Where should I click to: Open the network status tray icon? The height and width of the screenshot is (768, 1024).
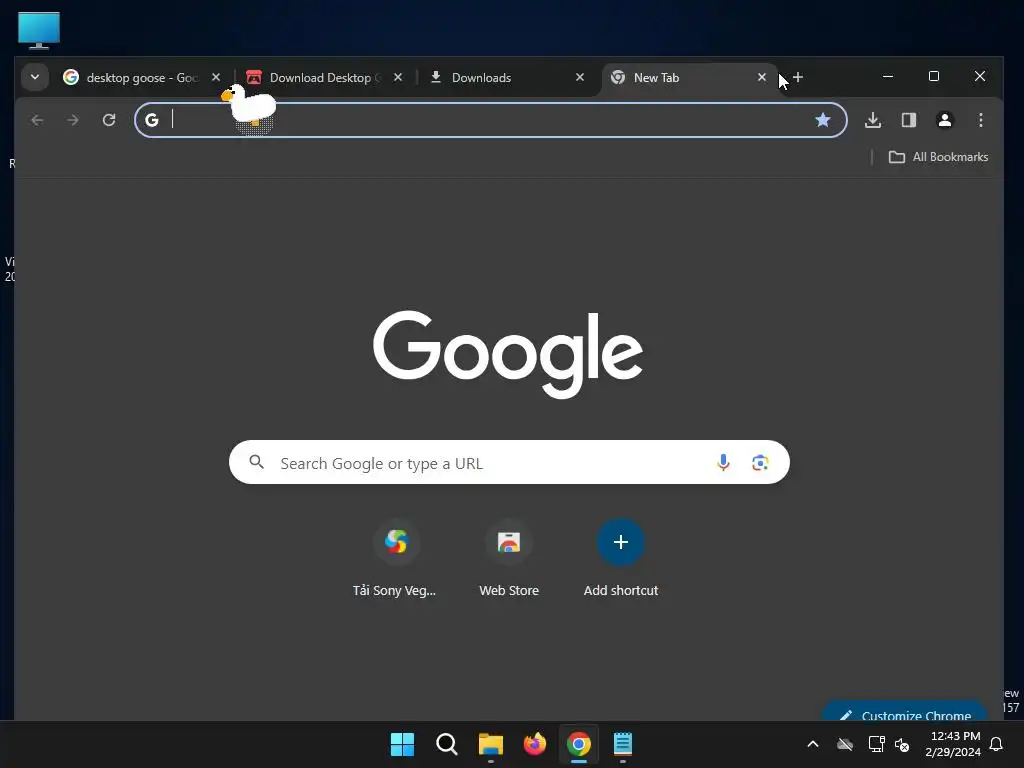[876, 744]
